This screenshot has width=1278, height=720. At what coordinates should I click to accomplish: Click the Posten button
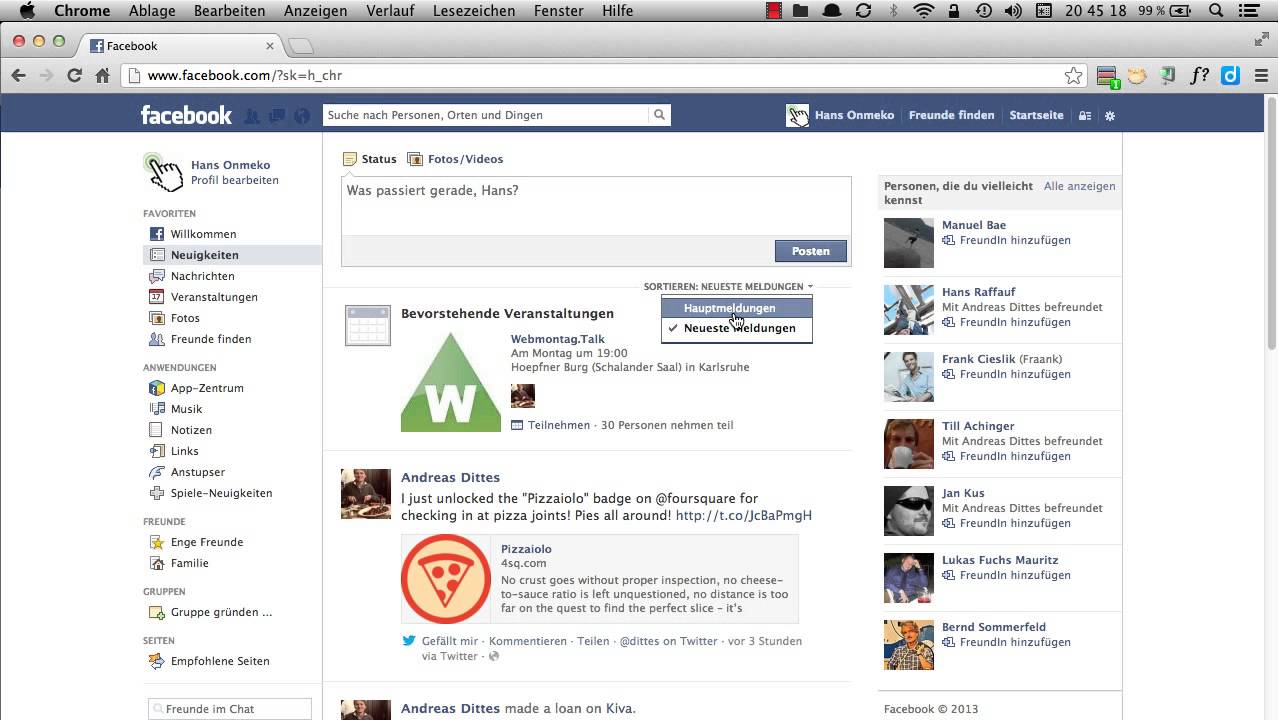pos(811,251)
